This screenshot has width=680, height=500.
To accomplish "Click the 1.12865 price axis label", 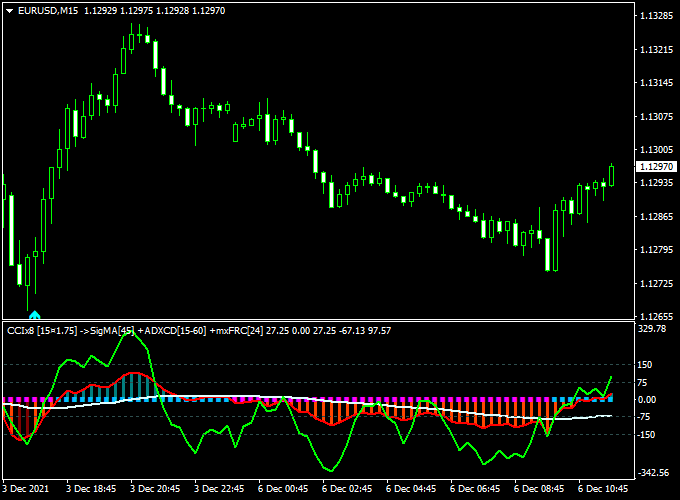I will pyautogui.click(x=657, y=216).
